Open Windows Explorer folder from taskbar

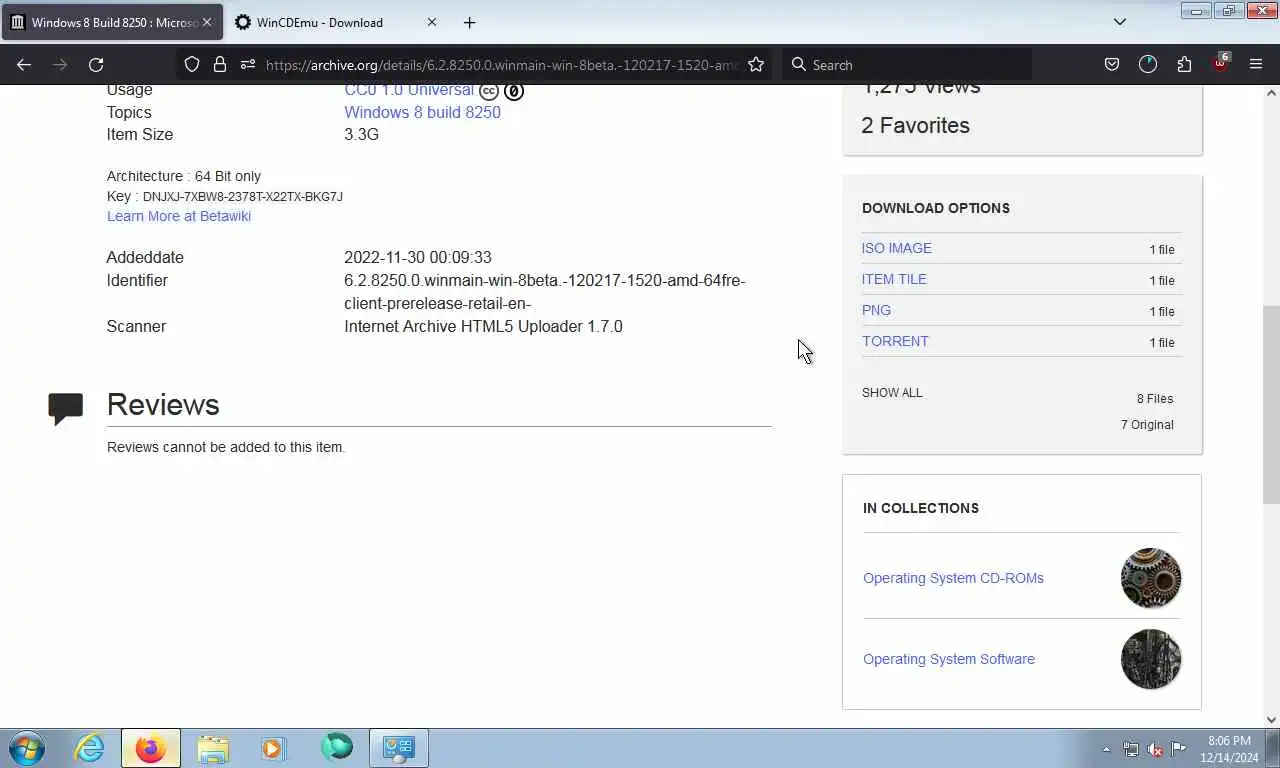(x=213, y=748)
